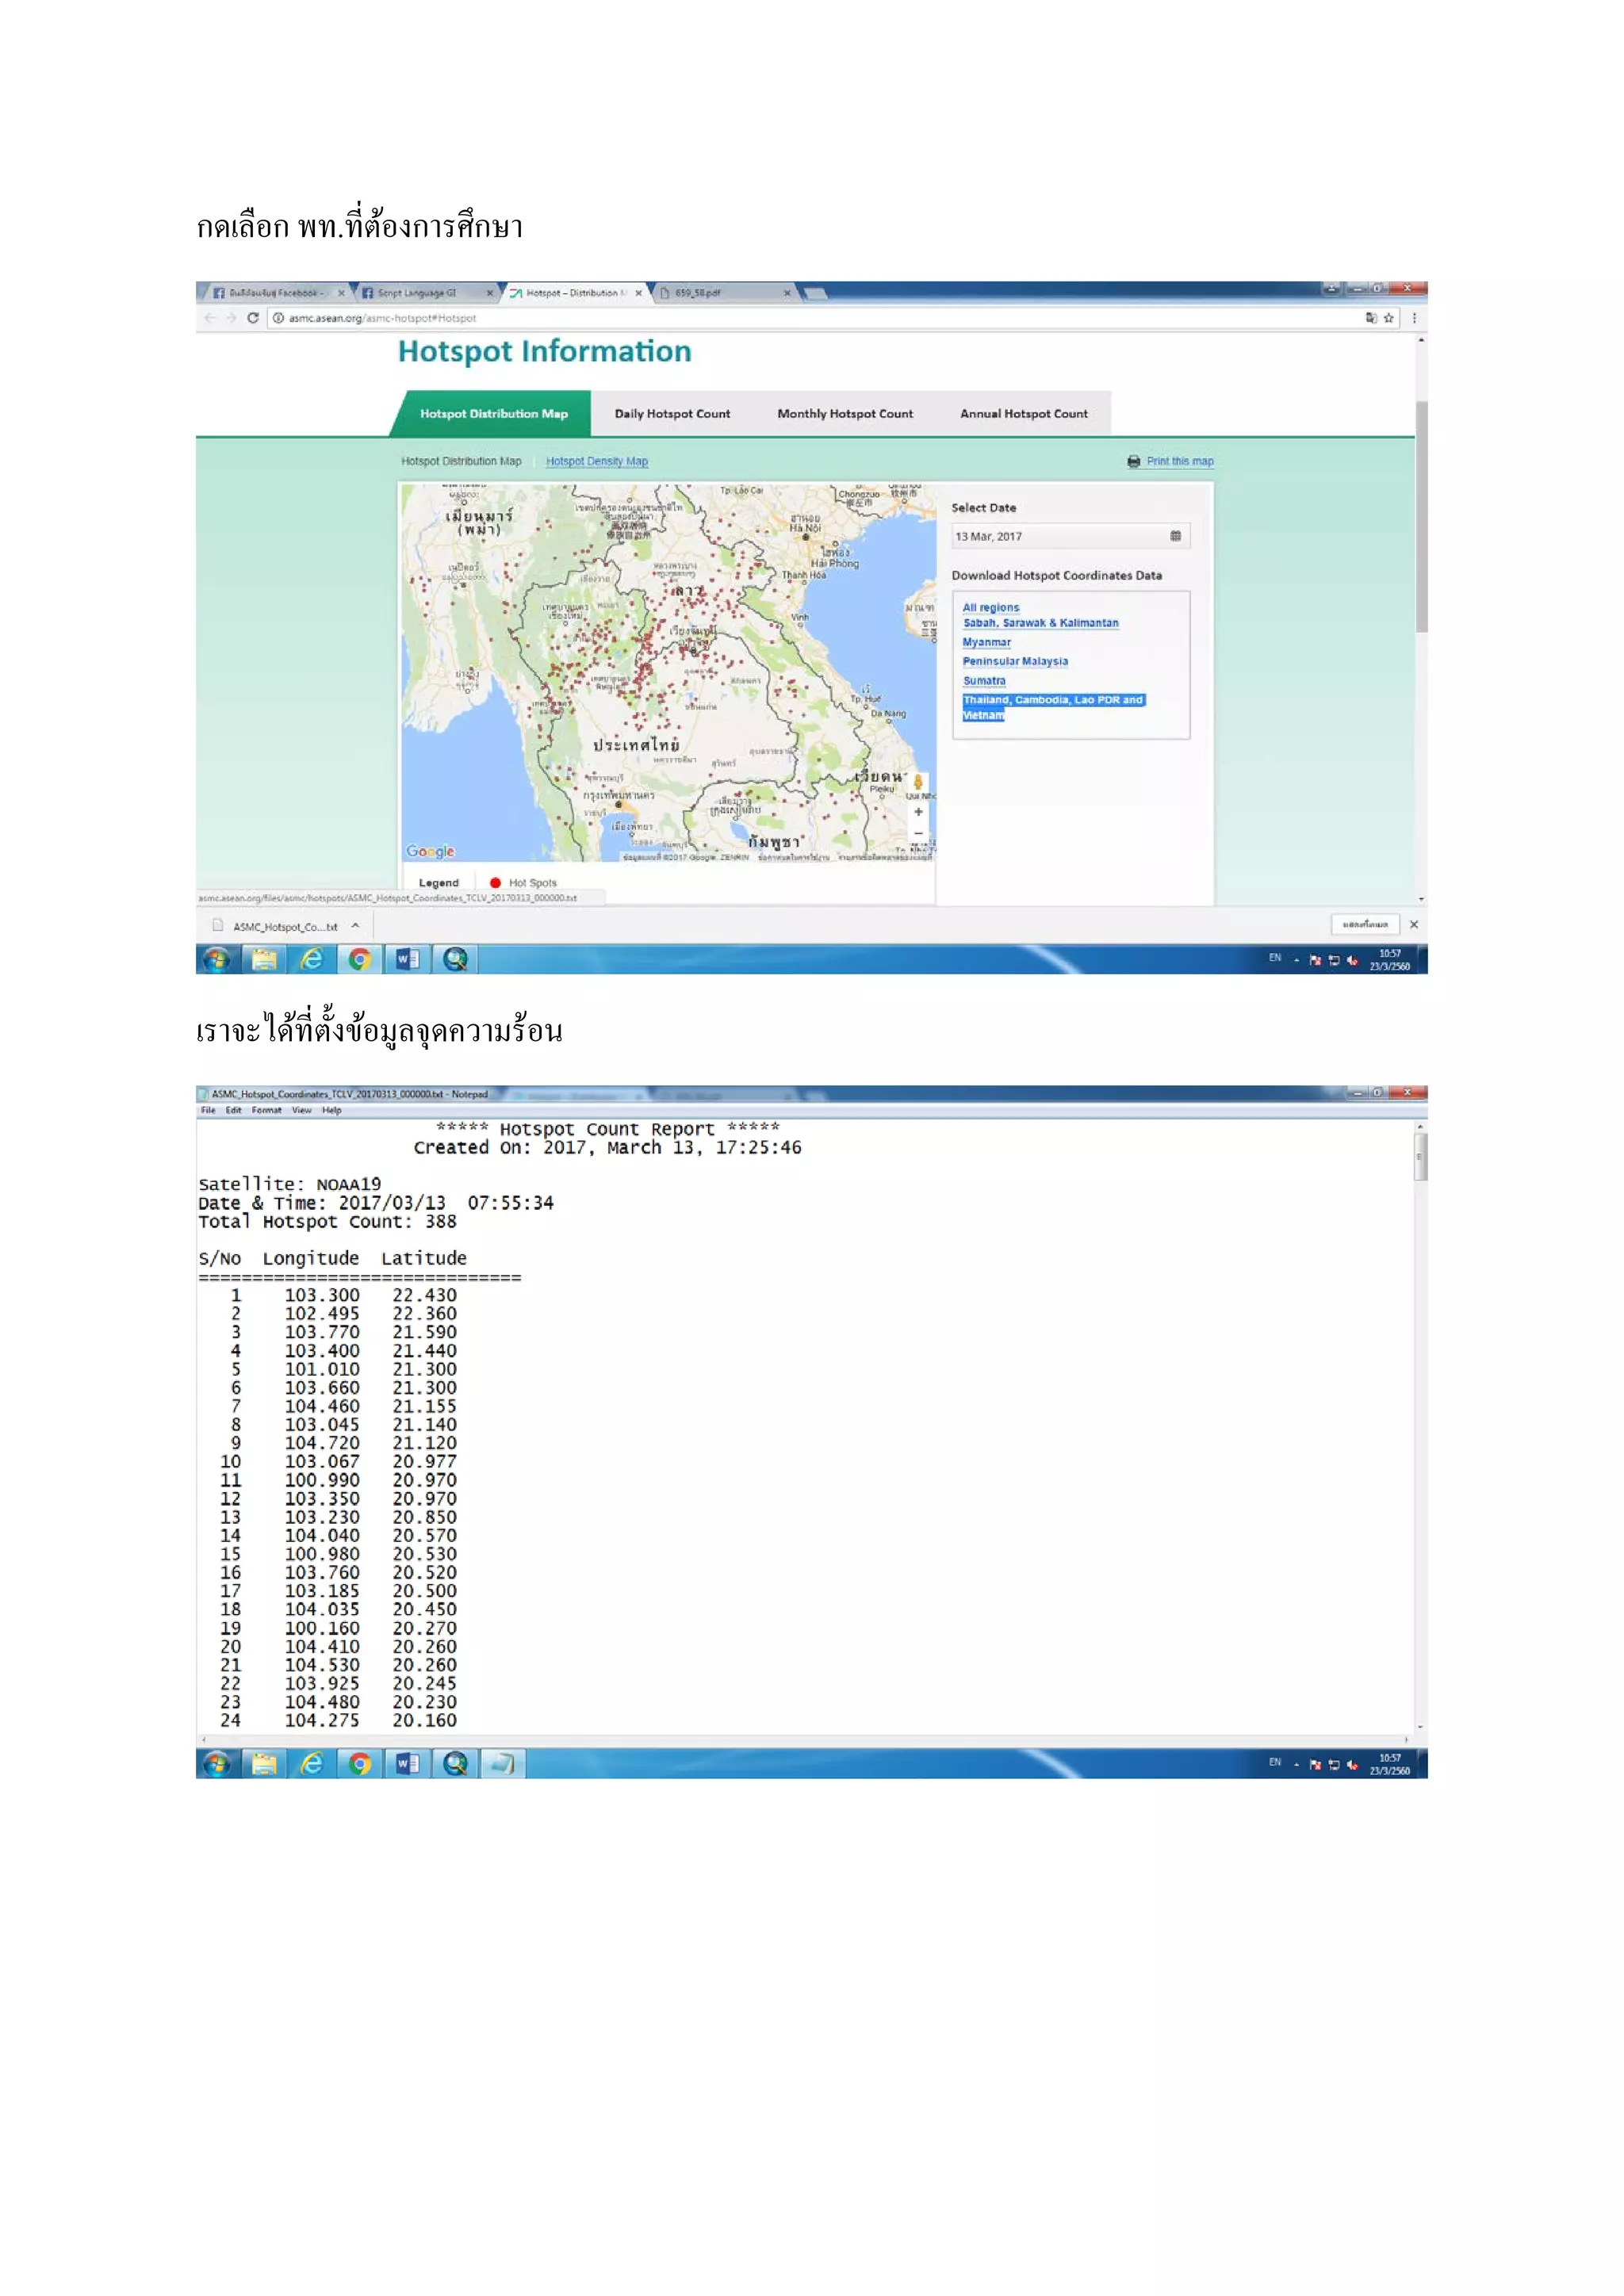Click the translate icon in the address bar
This screenshot has width=1624, height=2296.
coord(1371,318)
